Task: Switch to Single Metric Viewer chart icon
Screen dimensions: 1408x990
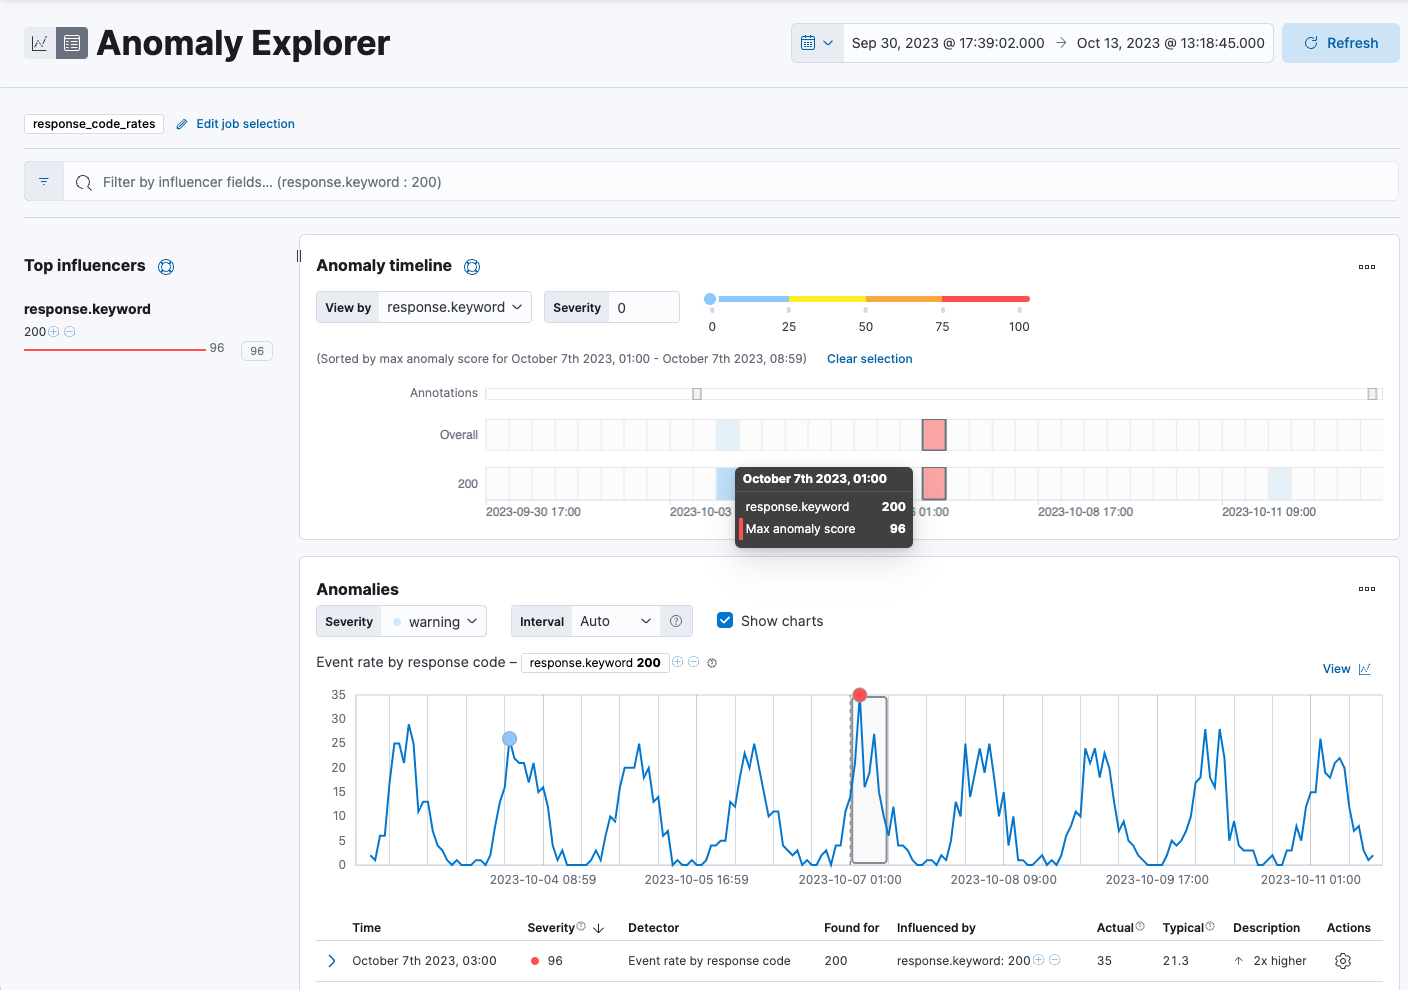Action: [x=39, y=43]
